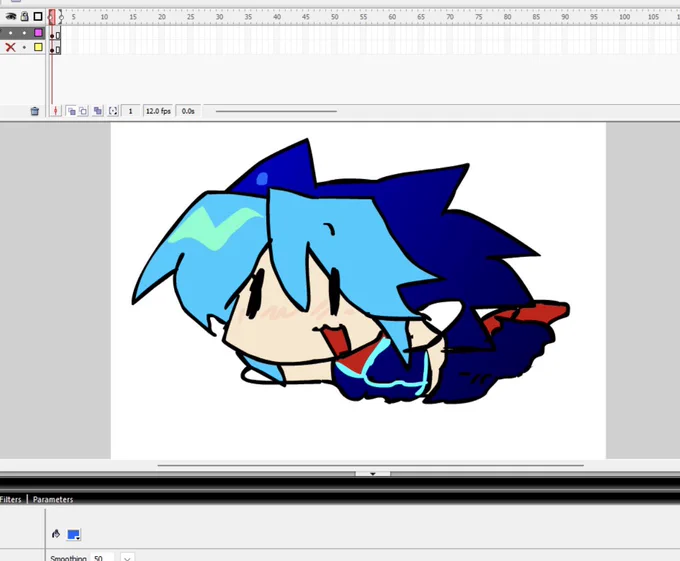The width and height of the screenshot is (680, 561).
Task: Toggle lock dot of the selected top layer
Action: point(25,33)
